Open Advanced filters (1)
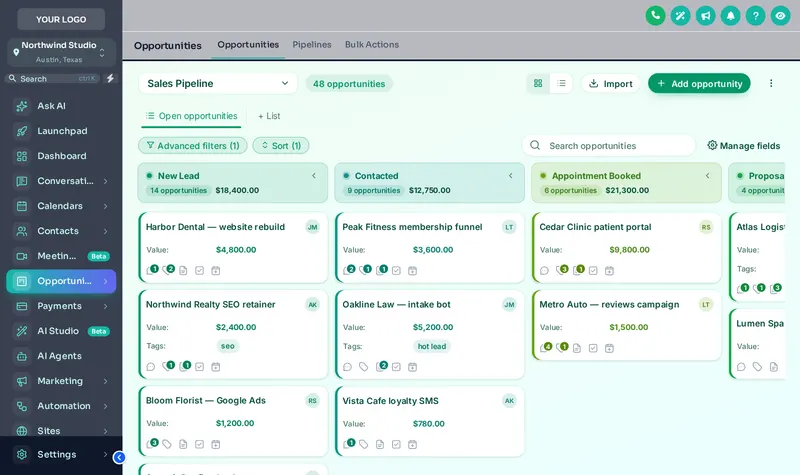 click(193, 145)
